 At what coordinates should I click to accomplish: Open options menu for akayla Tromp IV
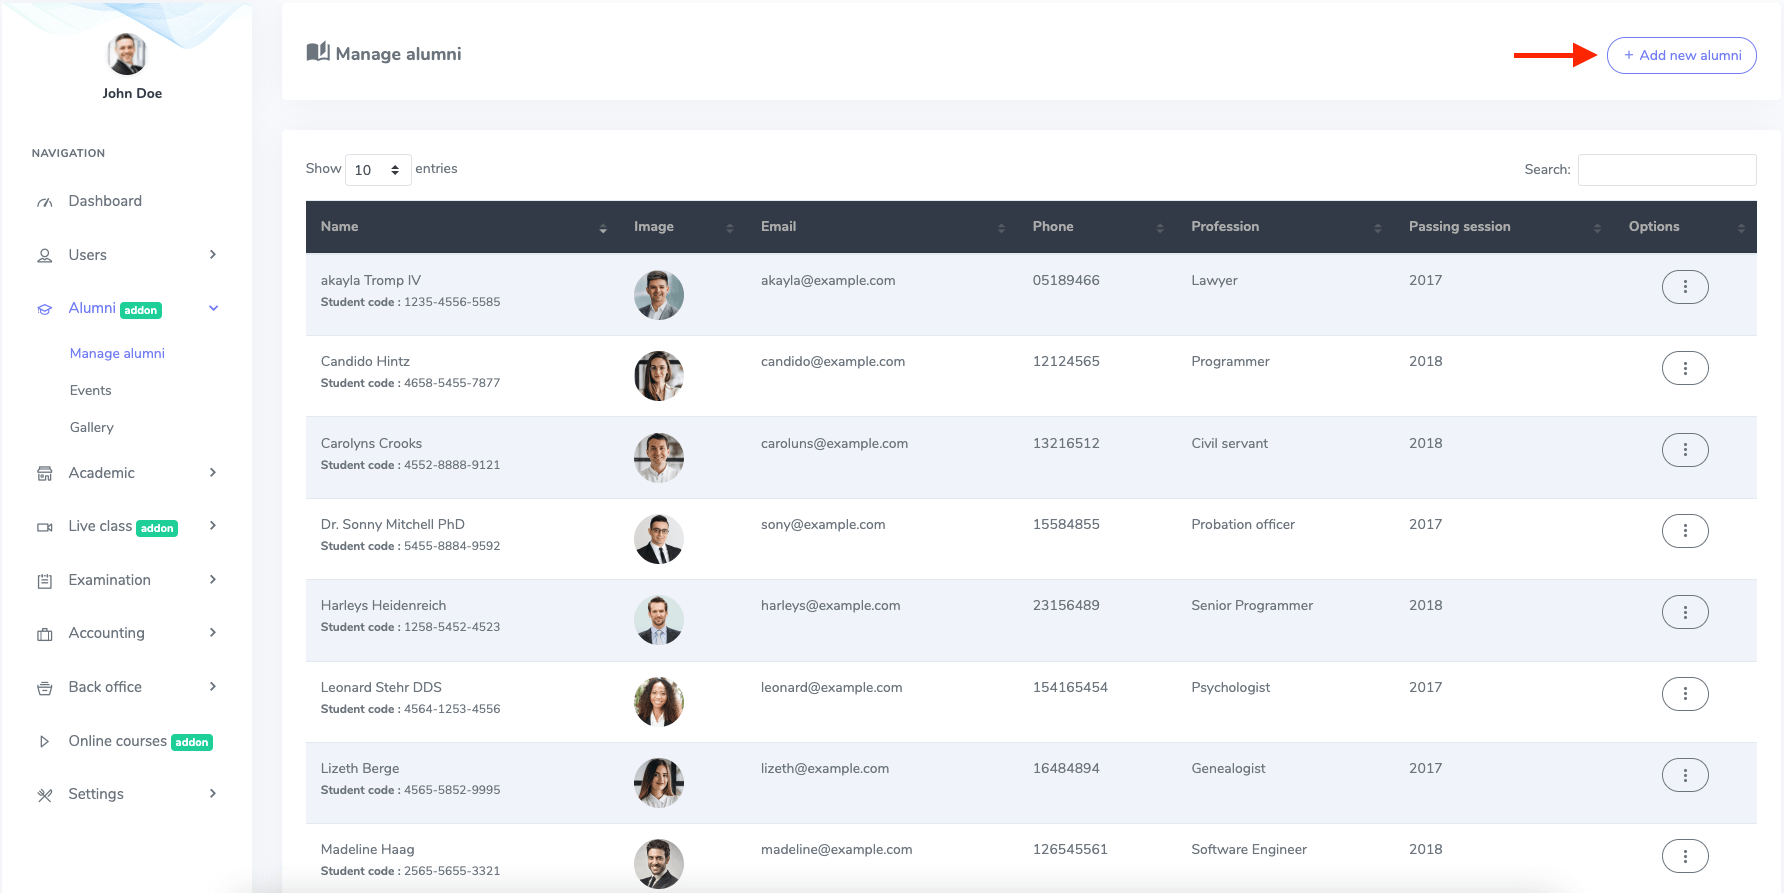point(1684,287)
